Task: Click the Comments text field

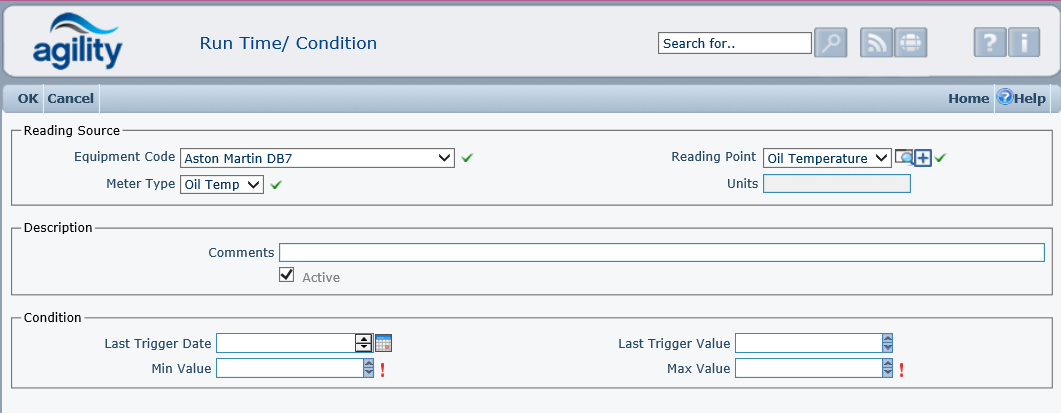Action: (661, 252)
